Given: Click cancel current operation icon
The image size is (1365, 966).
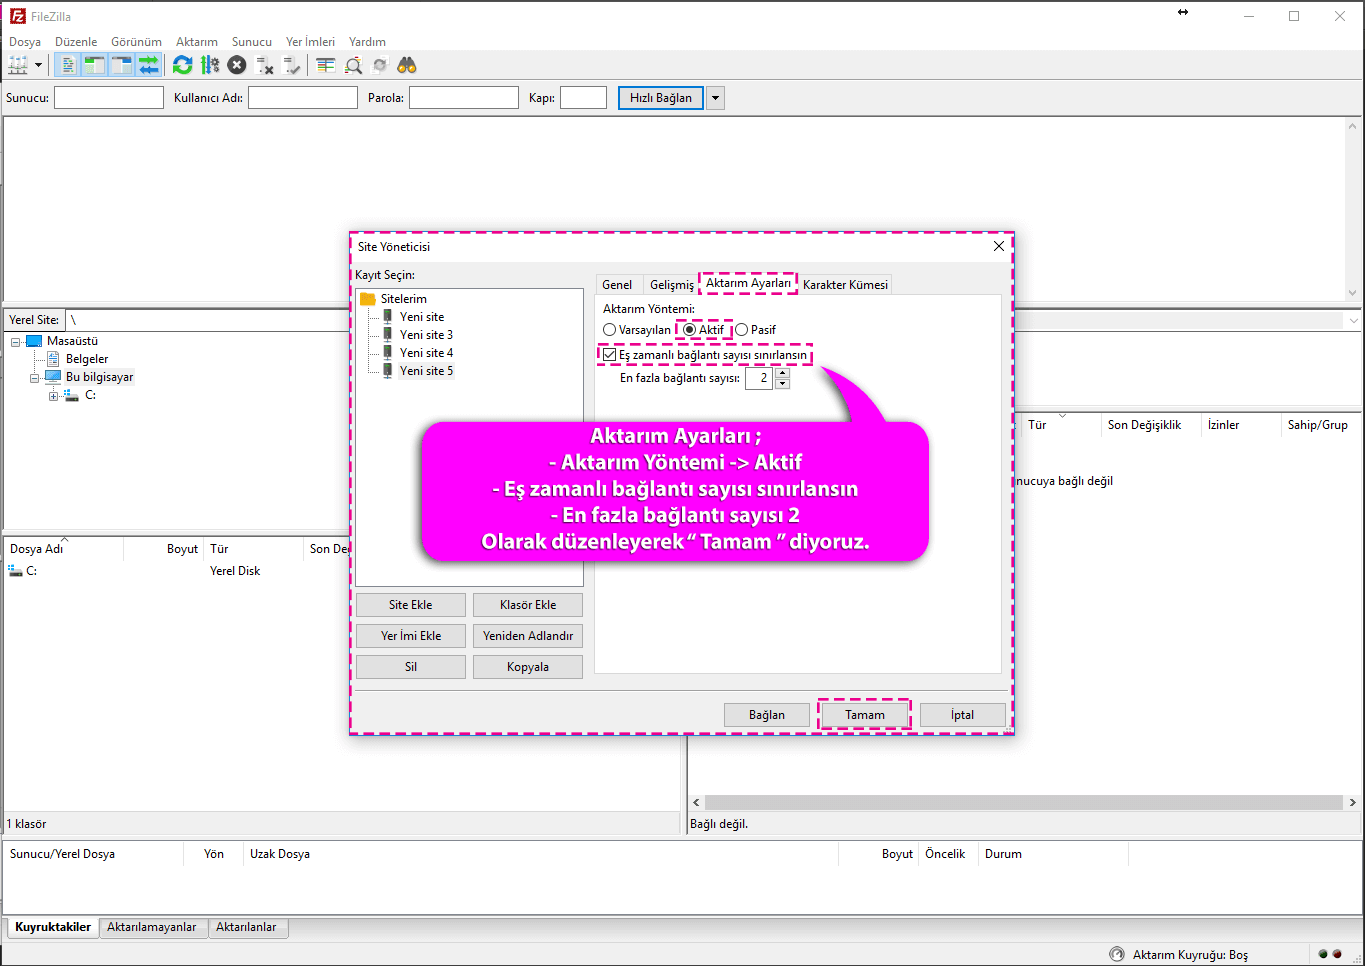Looking at the screenshot, I should 237,66.
